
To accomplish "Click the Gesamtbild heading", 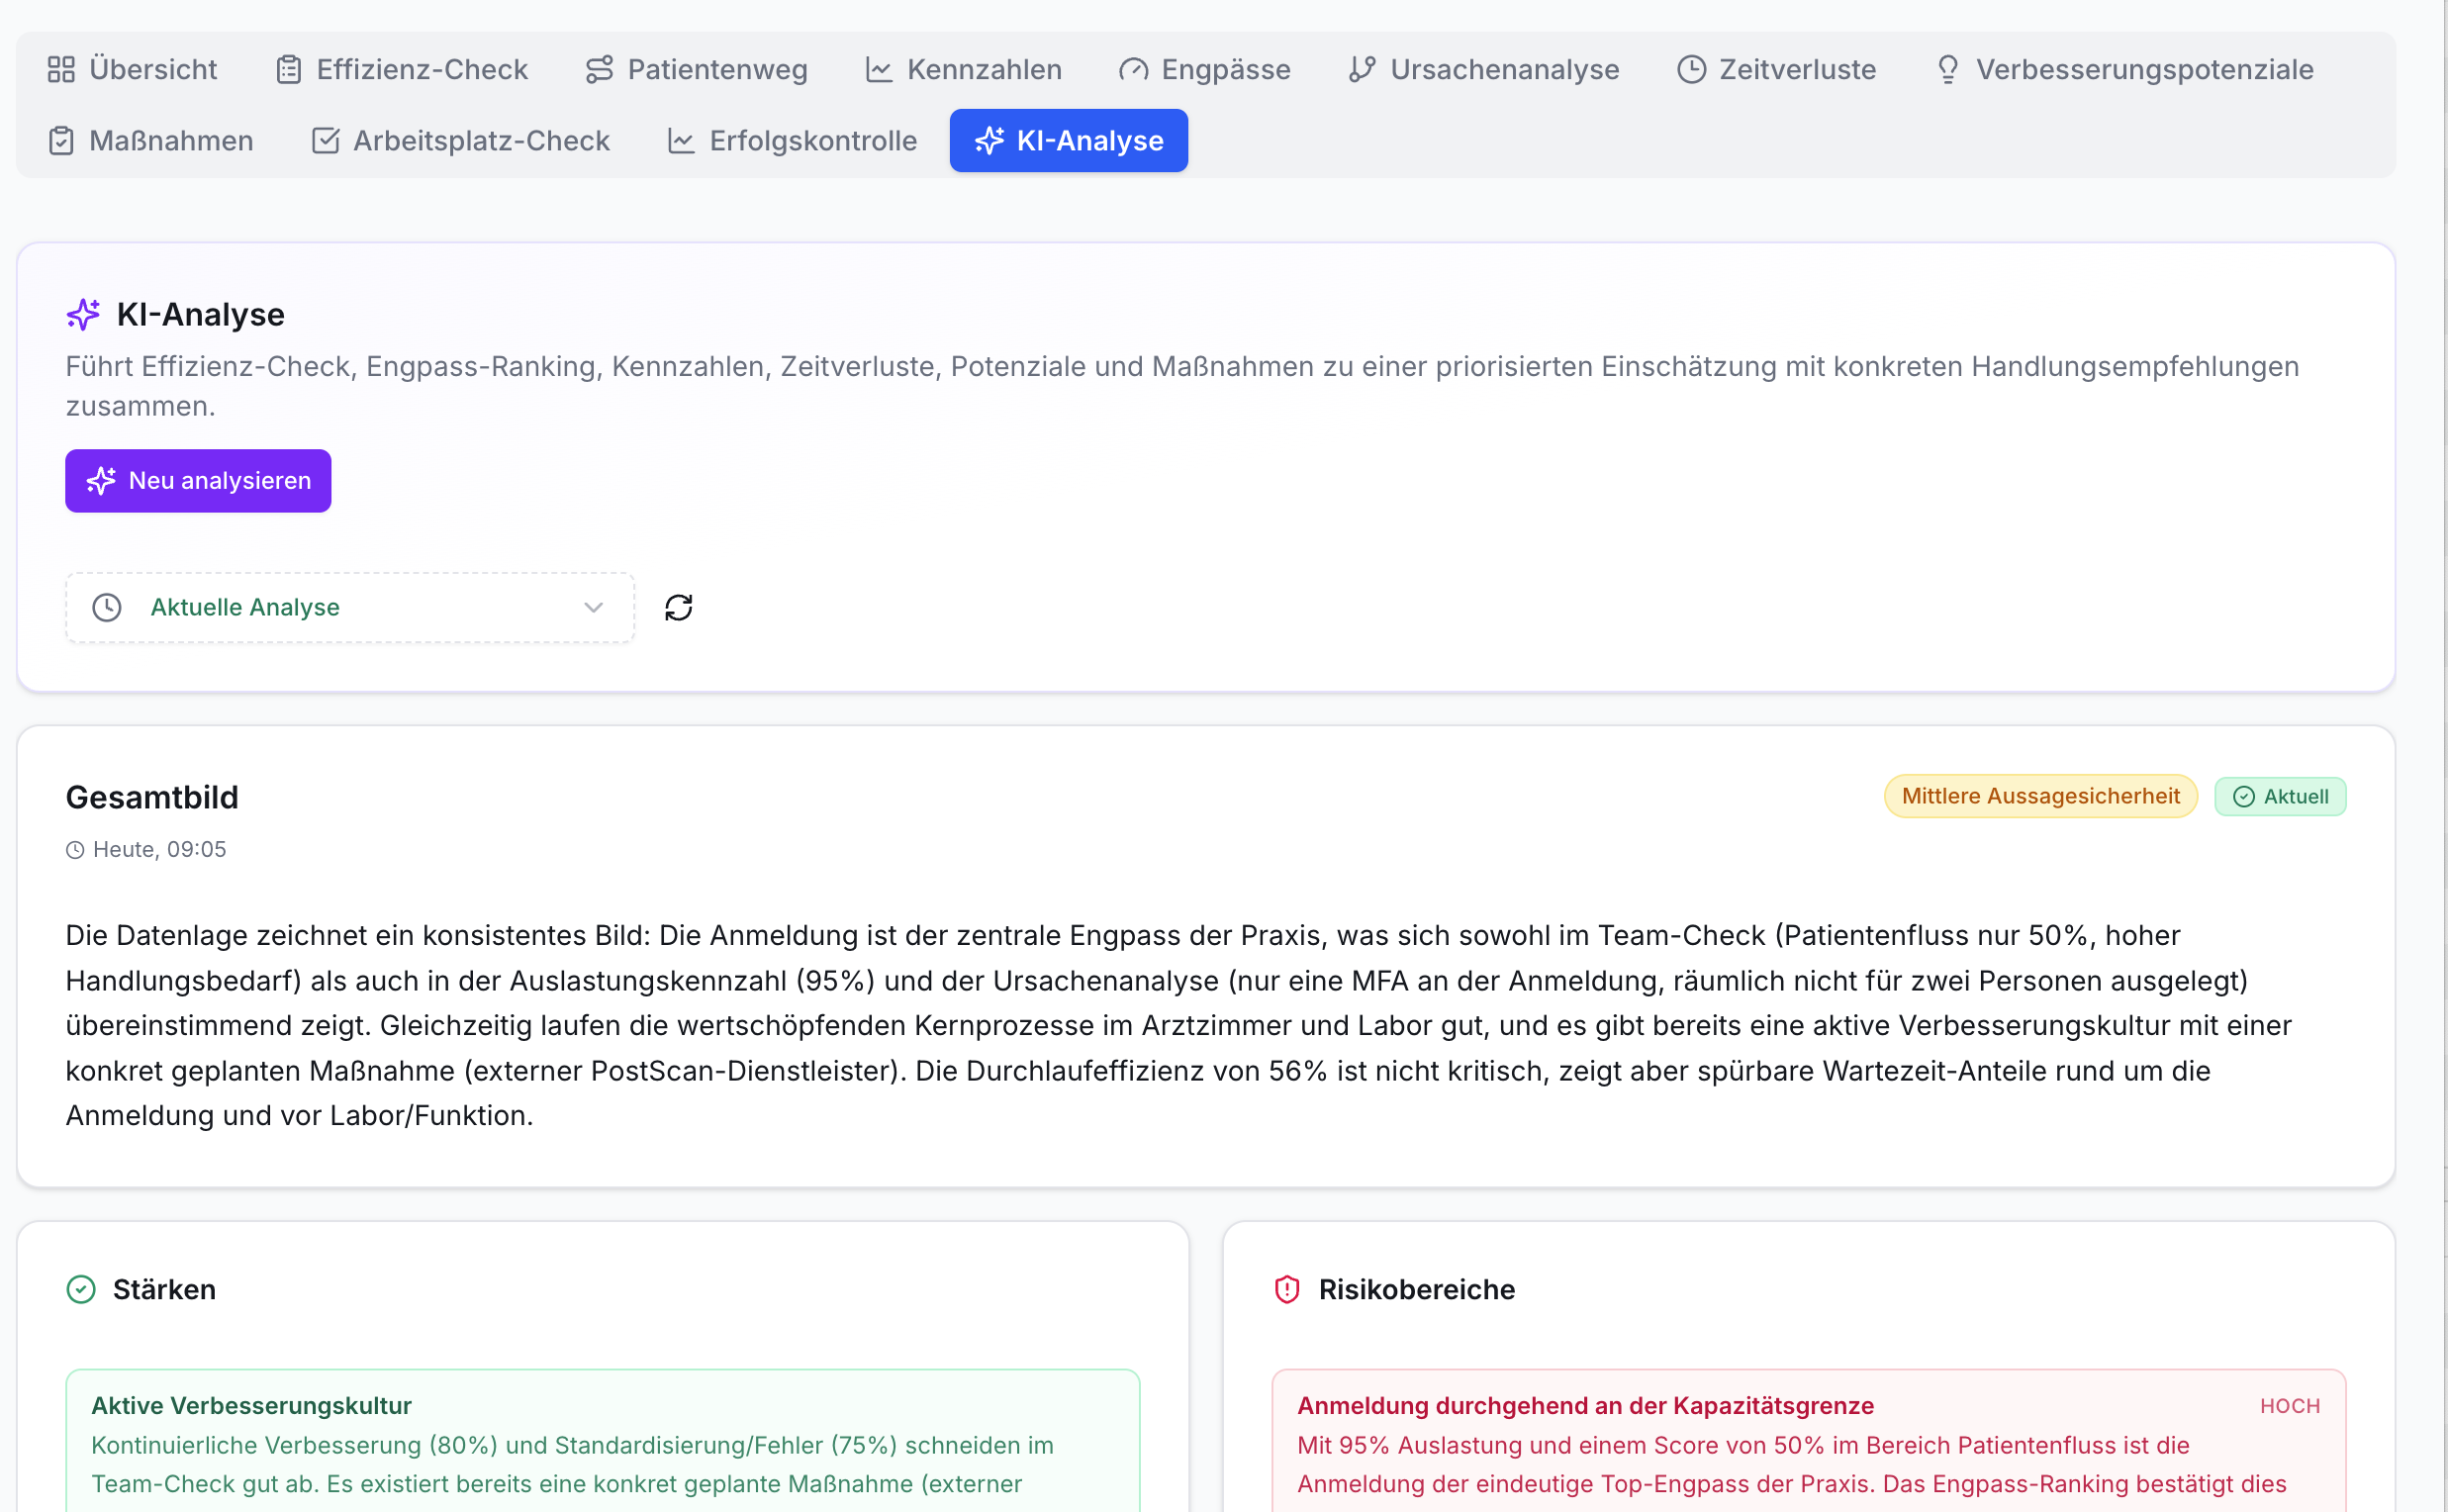I will 152,798.
